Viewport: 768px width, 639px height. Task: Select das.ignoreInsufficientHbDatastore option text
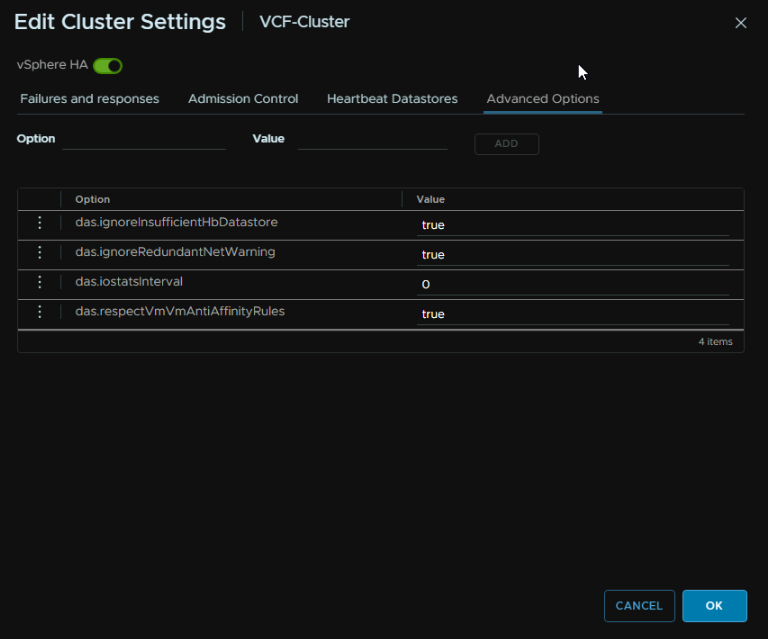click(176, 222)
